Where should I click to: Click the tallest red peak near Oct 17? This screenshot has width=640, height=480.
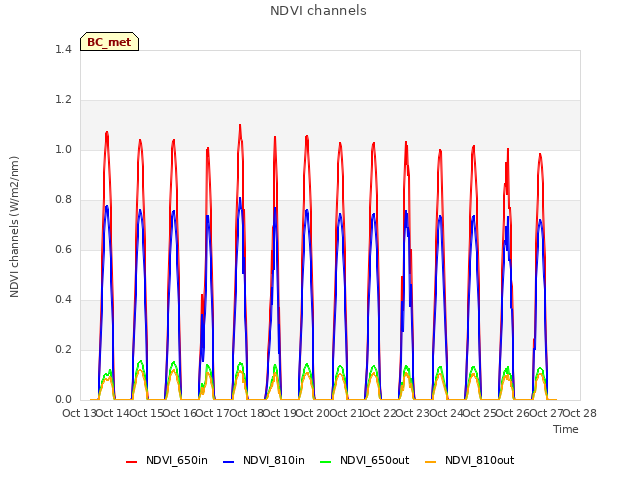click(x=240, y=126)
